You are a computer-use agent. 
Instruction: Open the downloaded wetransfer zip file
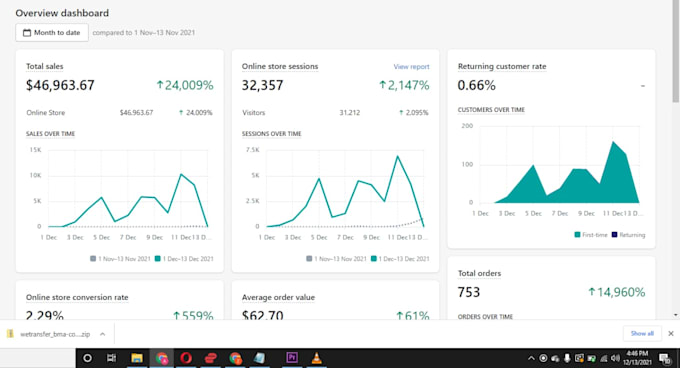click(x=55, y=334)
